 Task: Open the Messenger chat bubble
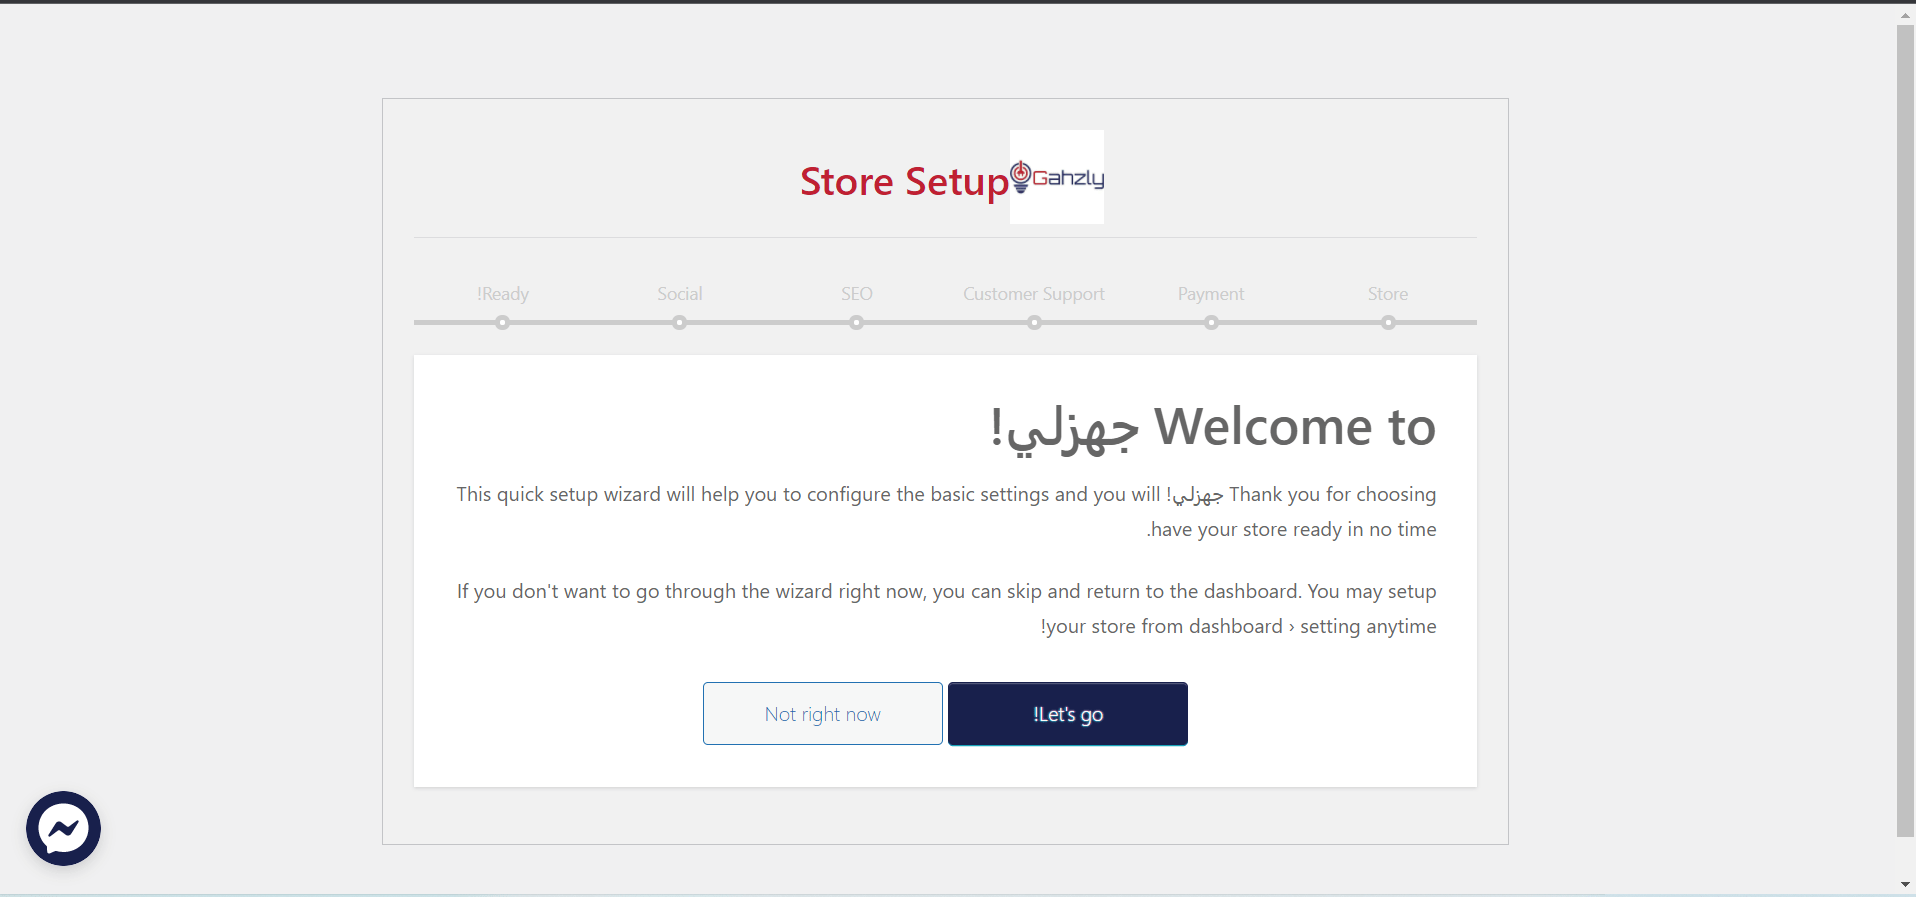click(63, 828)
